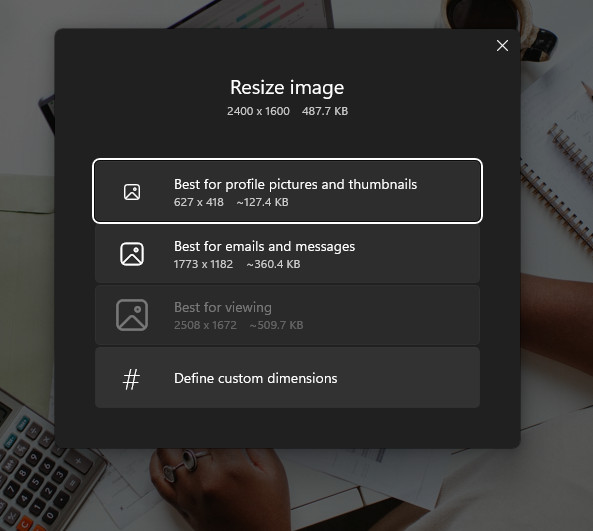
Task: Select Best for emails and messages option
Action: pos(287,254)
